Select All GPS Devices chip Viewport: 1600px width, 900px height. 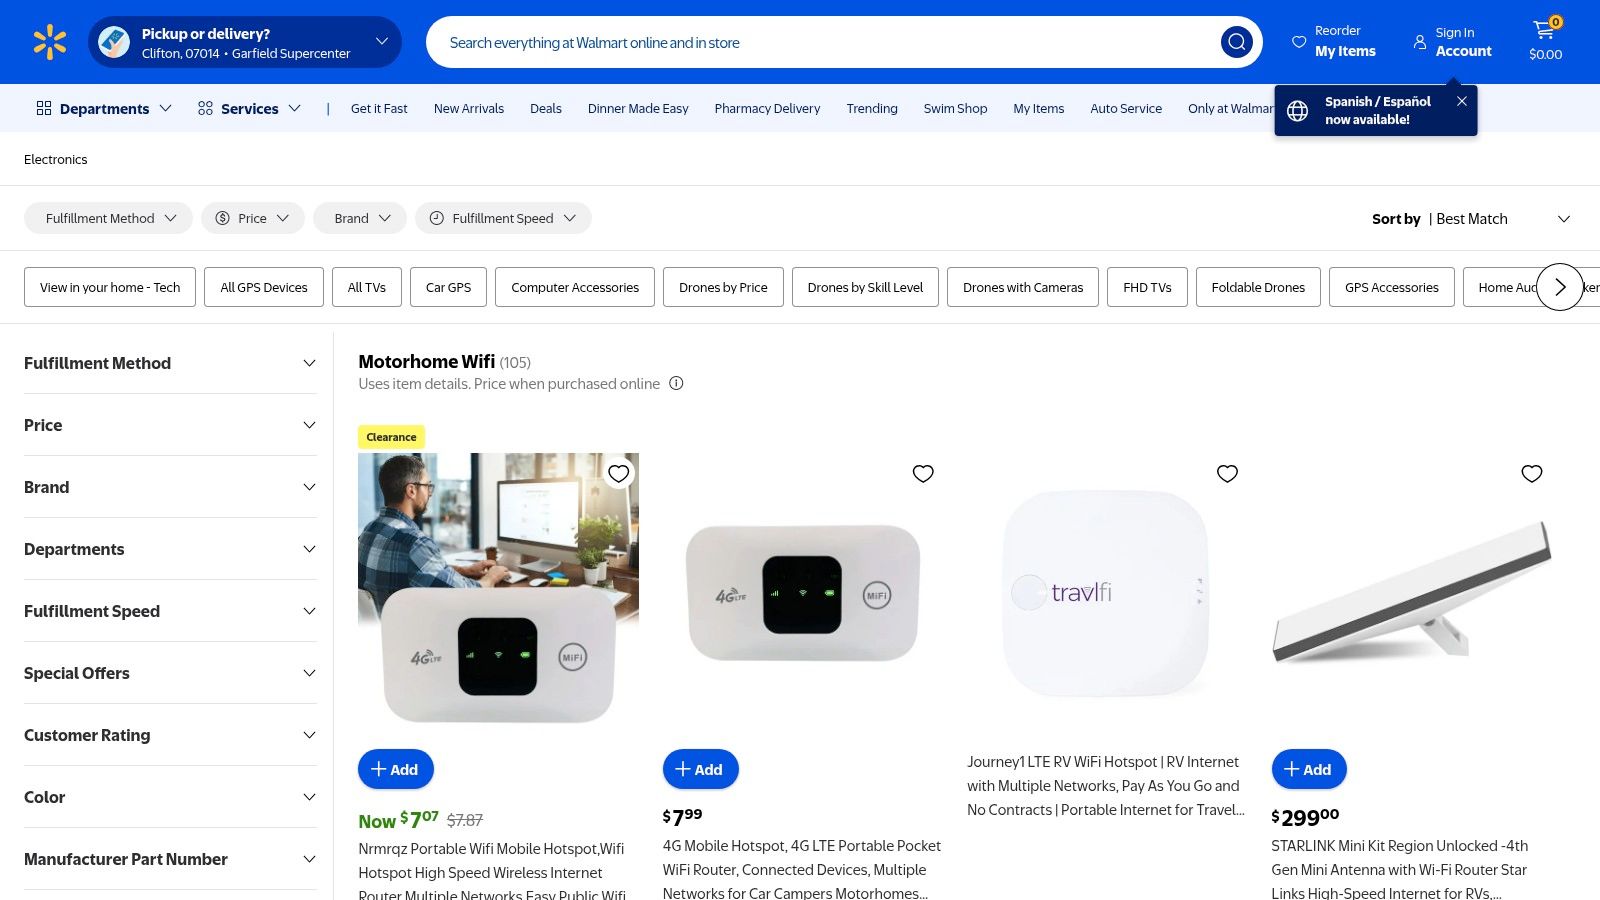tap(264, 287)
